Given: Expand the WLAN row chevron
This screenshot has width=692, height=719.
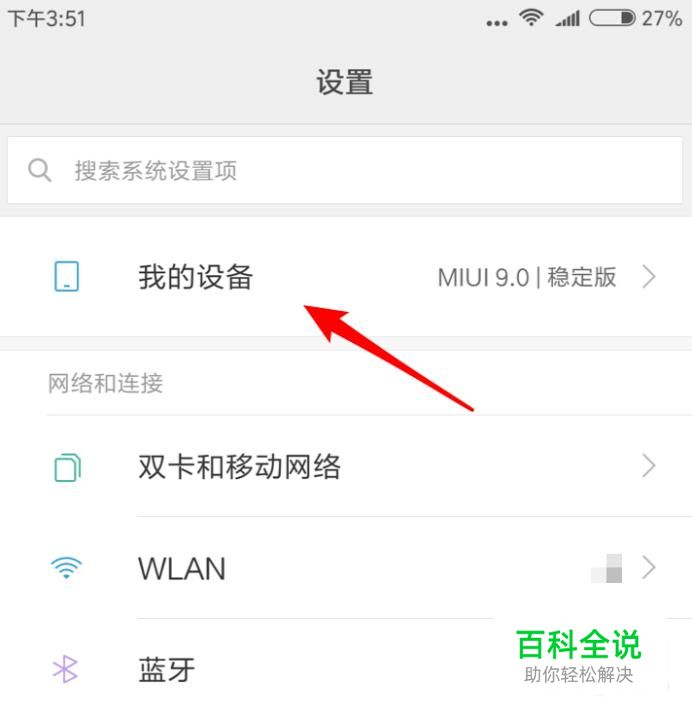Looking at the screenshot, I should tap(648, 568).
